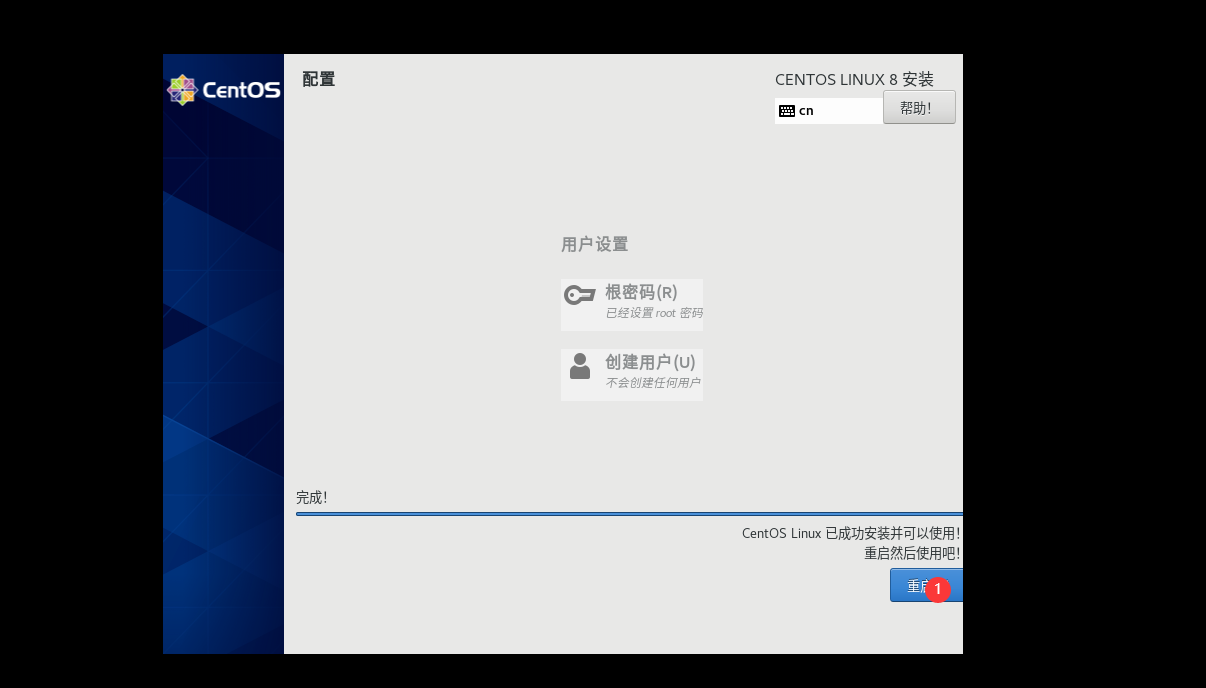Click 不会创建任何用户 status text

point(653,383)
